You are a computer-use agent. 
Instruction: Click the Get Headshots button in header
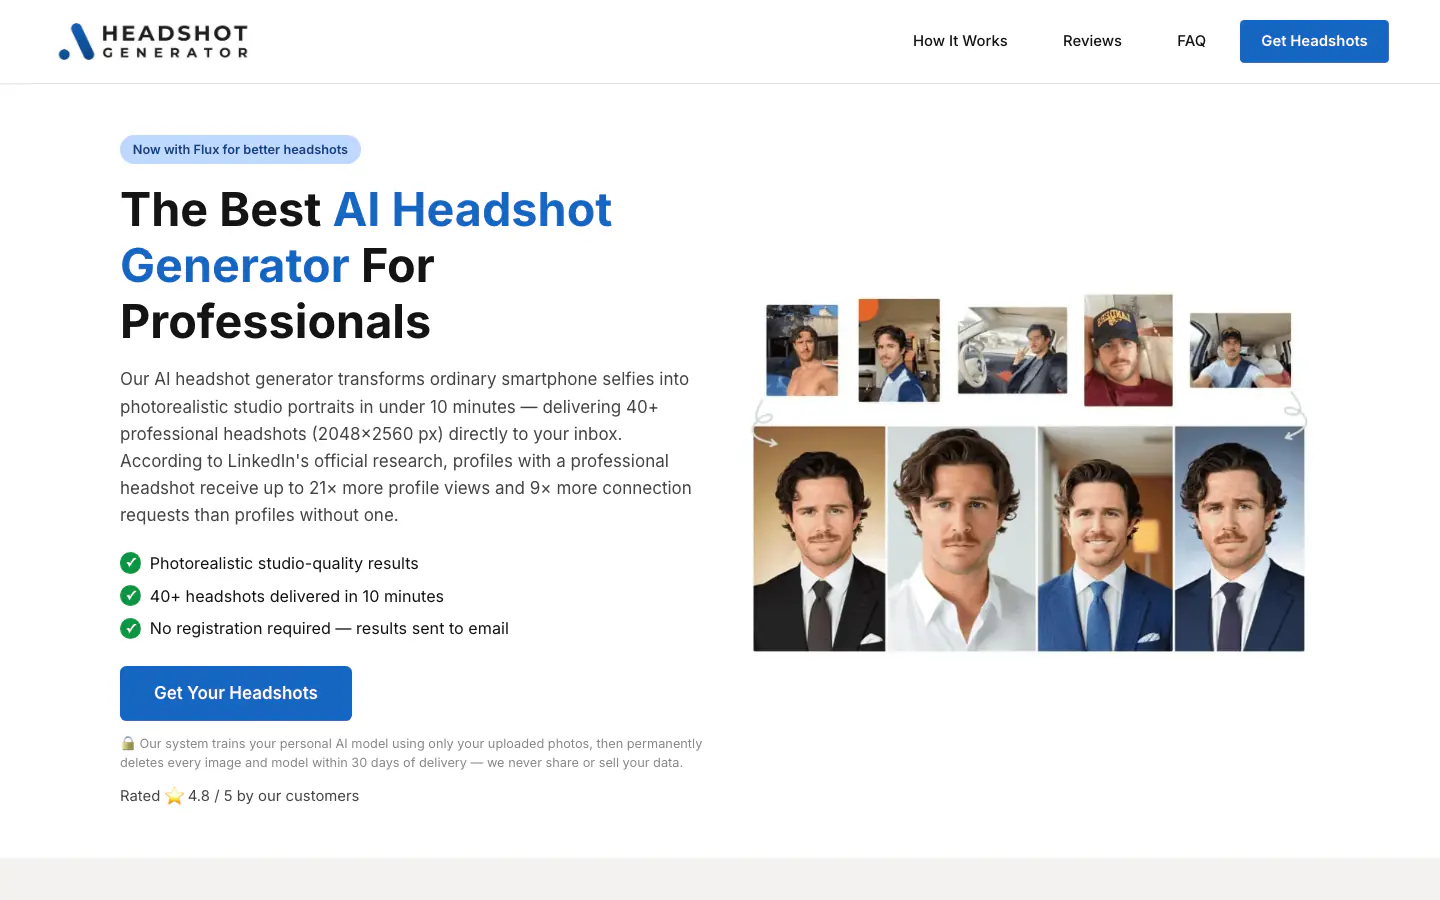(1314, 41)
